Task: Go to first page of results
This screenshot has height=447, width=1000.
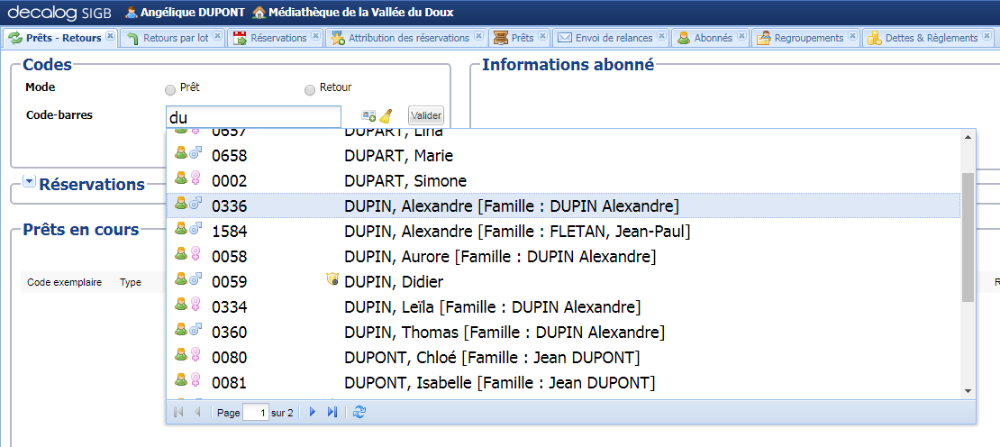Action: click(179, 413)
